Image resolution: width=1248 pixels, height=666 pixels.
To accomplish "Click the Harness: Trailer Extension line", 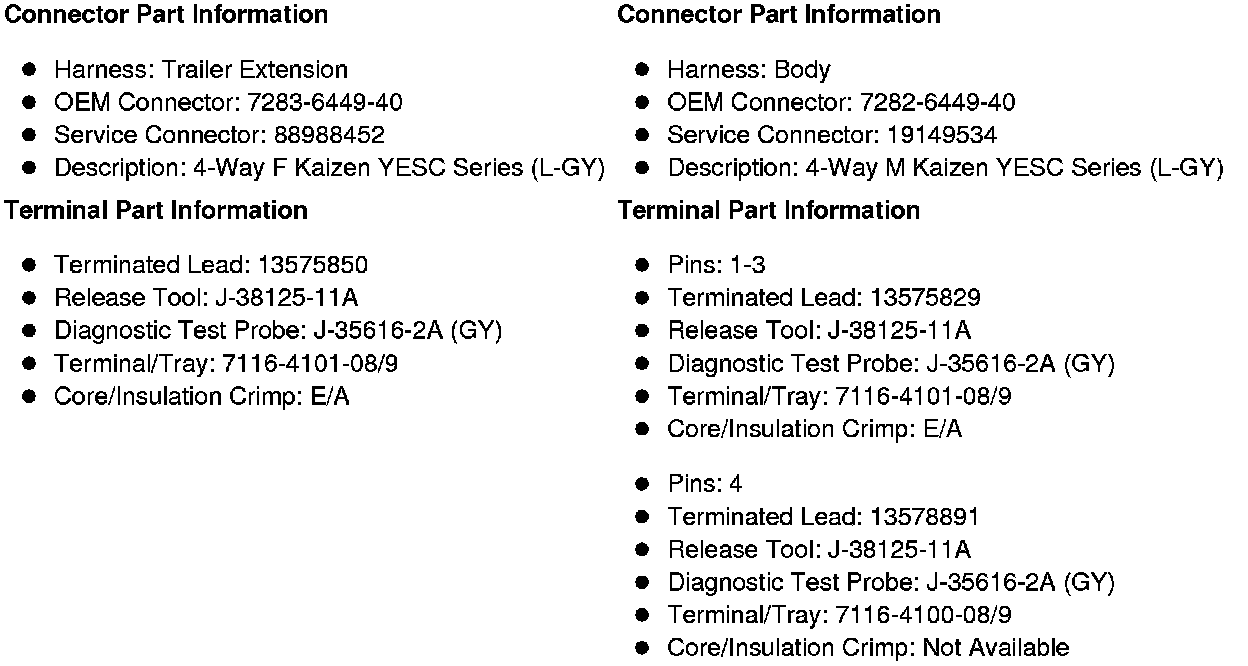I will [200, 70].
